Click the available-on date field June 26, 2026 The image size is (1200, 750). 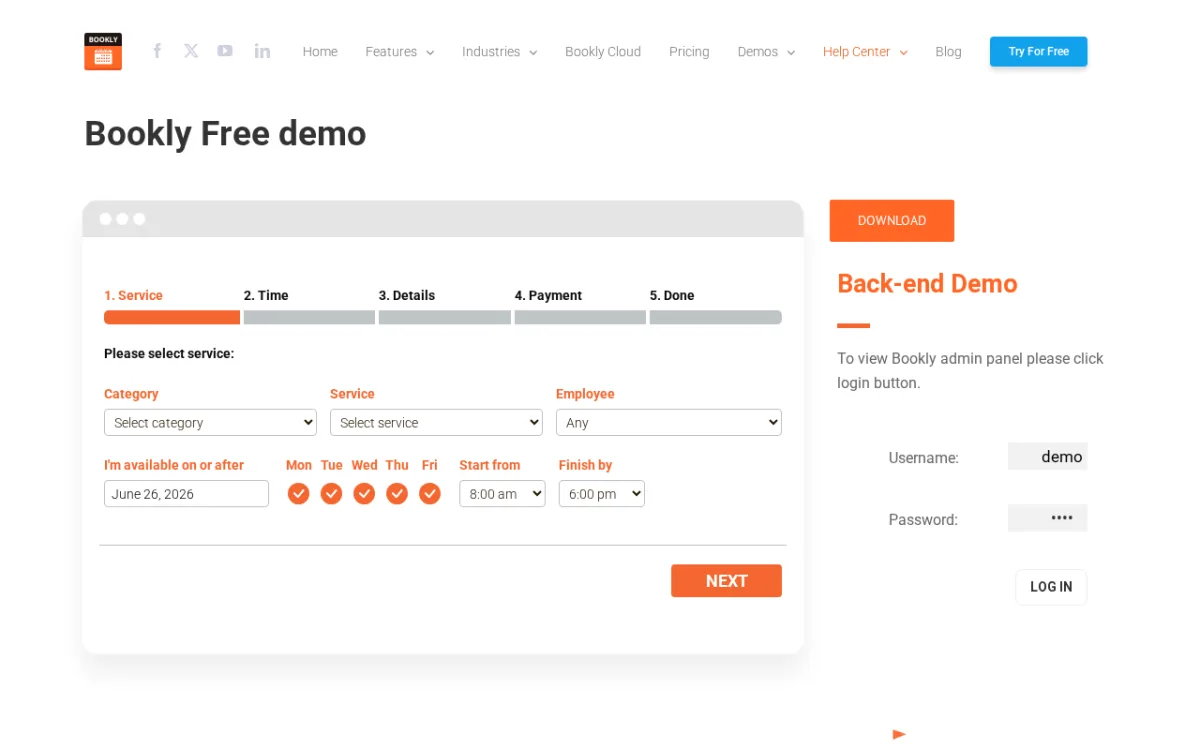coord(186,494)
